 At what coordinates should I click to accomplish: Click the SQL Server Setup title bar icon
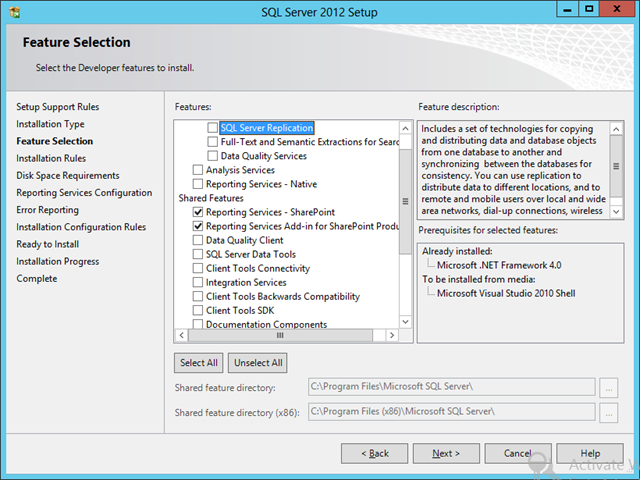point(15,12)
